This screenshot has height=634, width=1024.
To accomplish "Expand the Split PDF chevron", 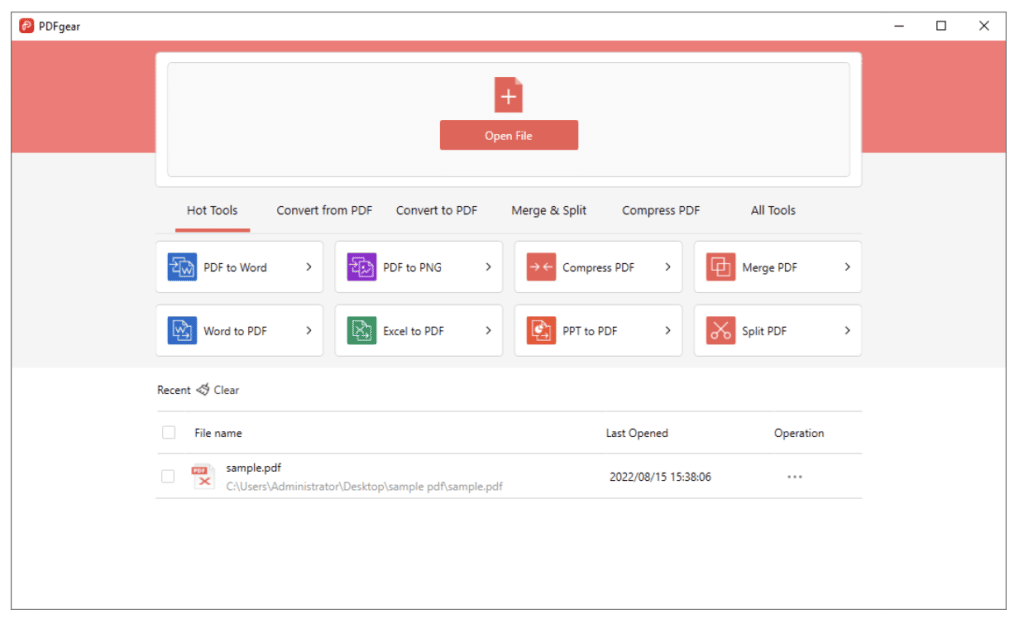I will point(848,330).
